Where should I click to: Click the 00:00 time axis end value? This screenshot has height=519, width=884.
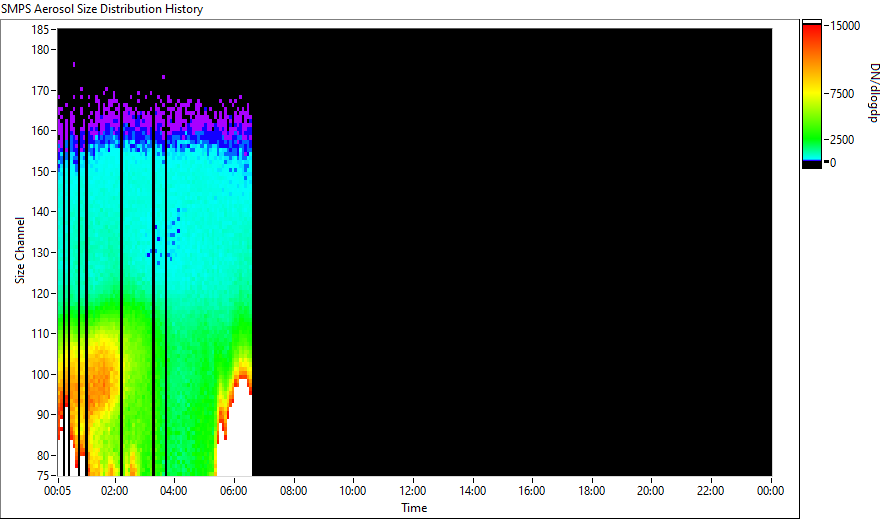point(770,491)
